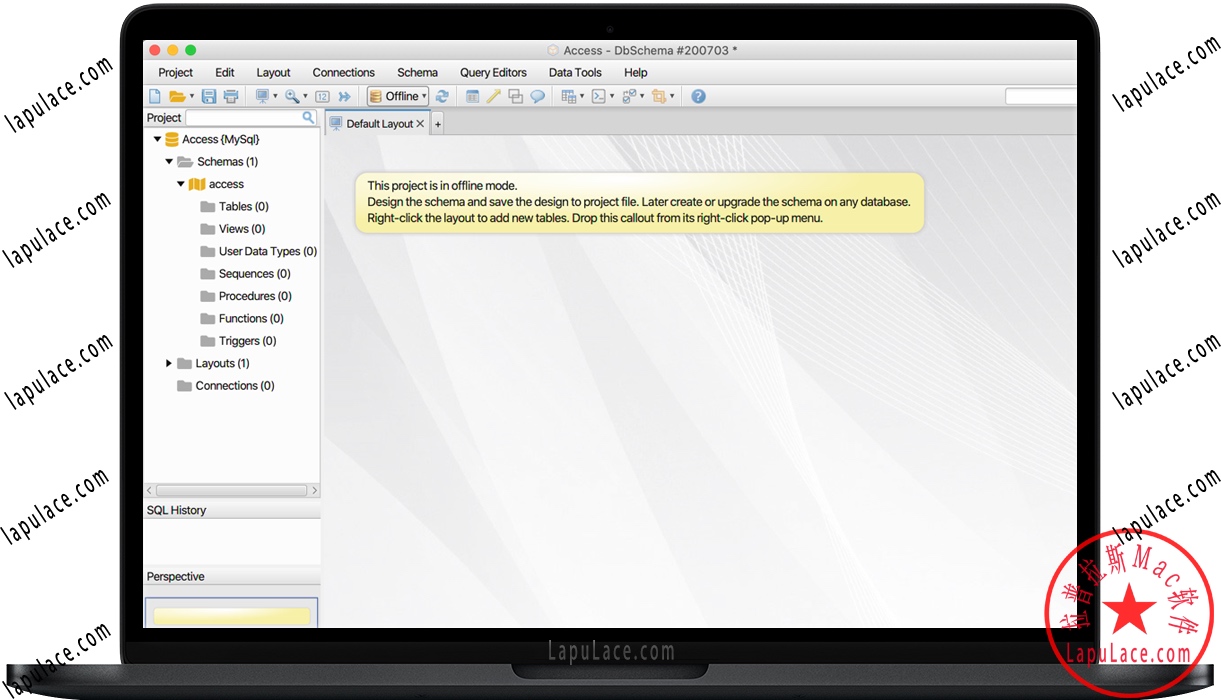Add a new layout with plus button
Screen dimensions: 1221x700
[x=437, y=124]
